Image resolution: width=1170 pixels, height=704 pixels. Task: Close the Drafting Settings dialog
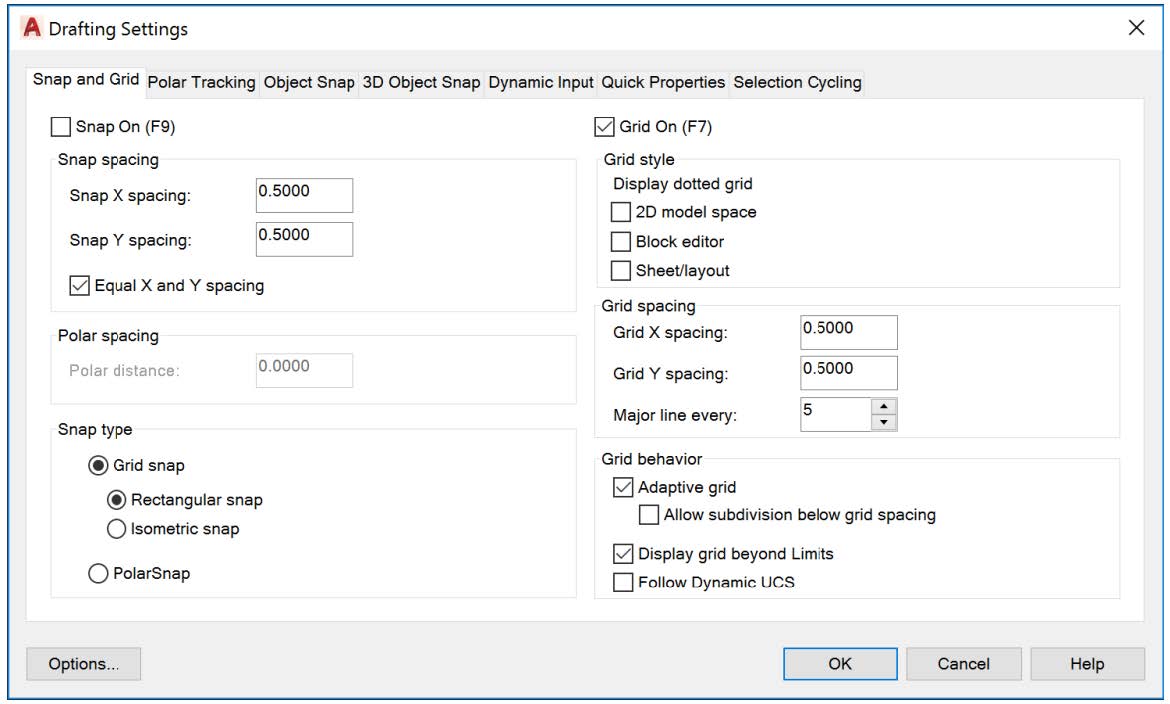(1136, 28)
